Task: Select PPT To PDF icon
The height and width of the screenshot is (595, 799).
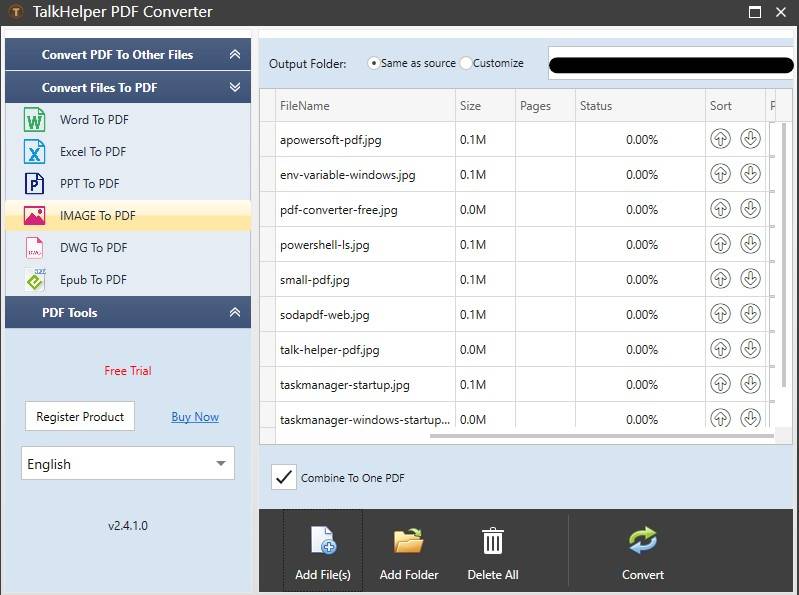Action: (34, 184)
